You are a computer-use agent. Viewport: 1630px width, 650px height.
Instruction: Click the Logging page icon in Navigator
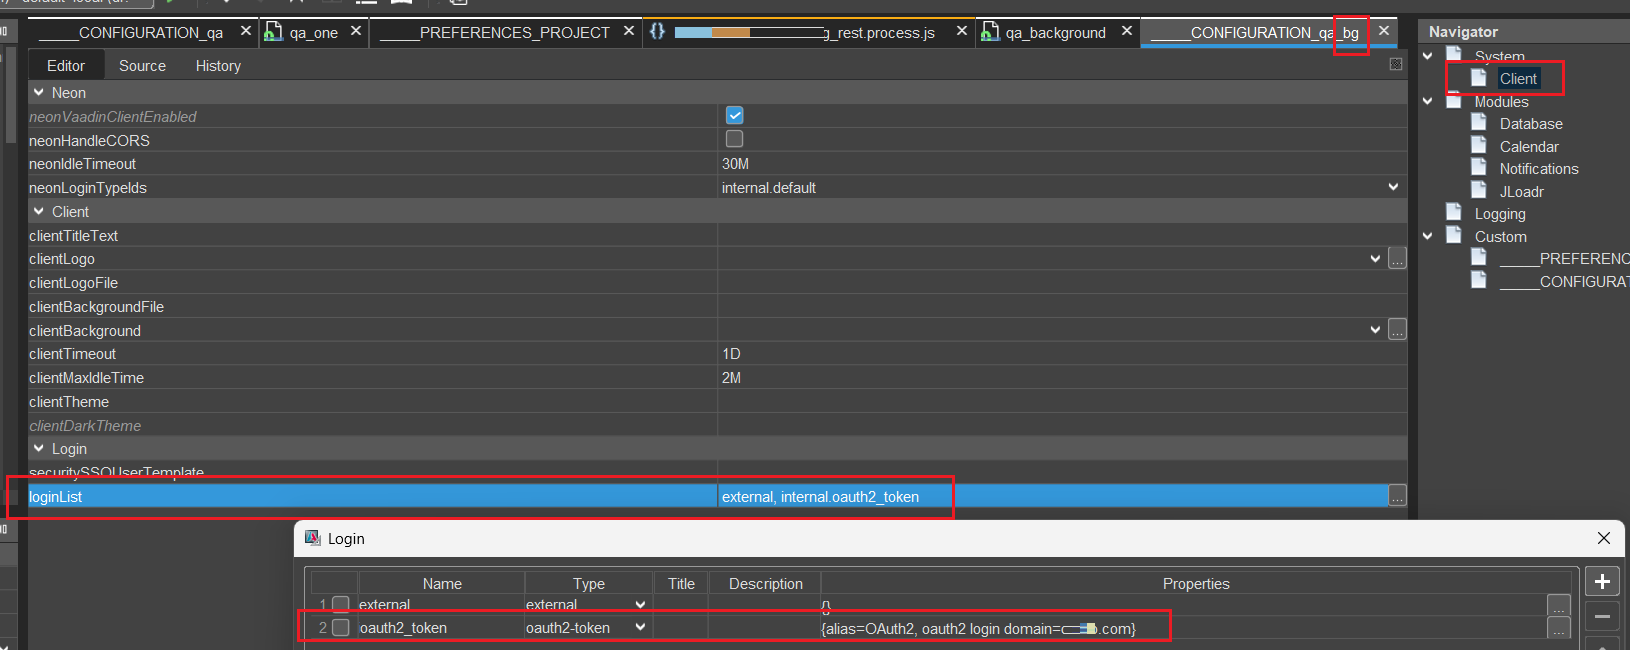(1454, 213)
